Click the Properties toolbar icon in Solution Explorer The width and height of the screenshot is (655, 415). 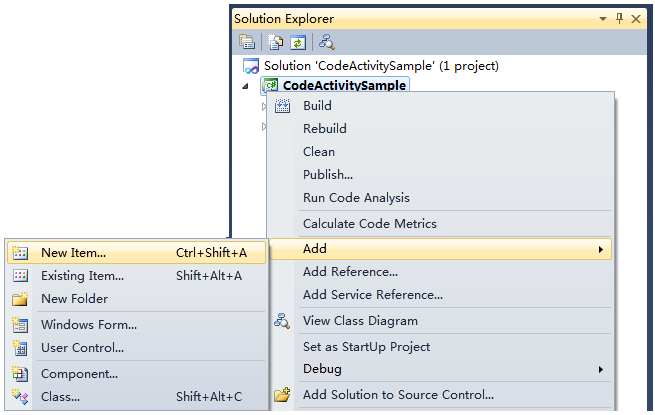tap(247, 42)
